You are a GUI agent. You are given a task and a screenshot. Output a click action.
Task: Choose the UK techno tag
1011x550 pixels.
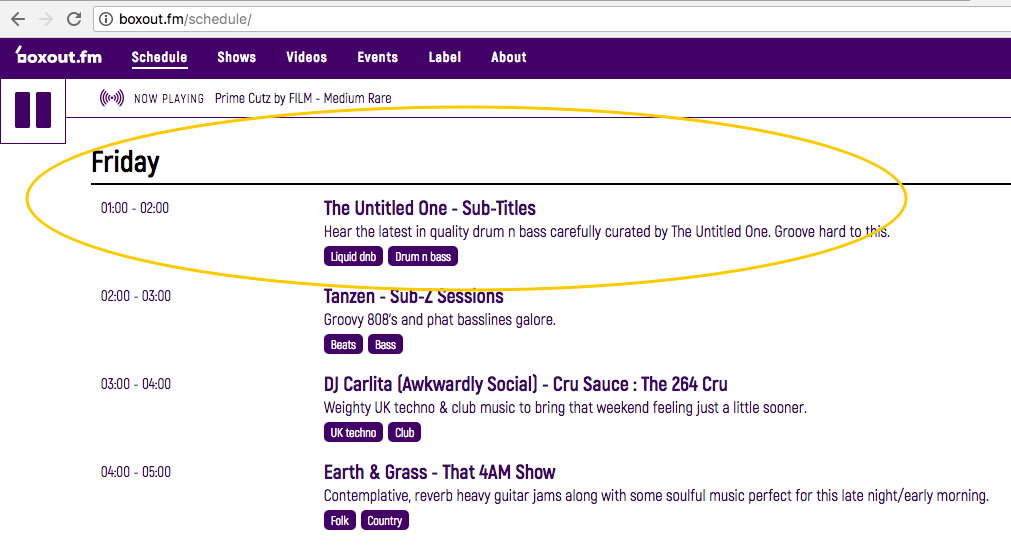tap(353, 432)
